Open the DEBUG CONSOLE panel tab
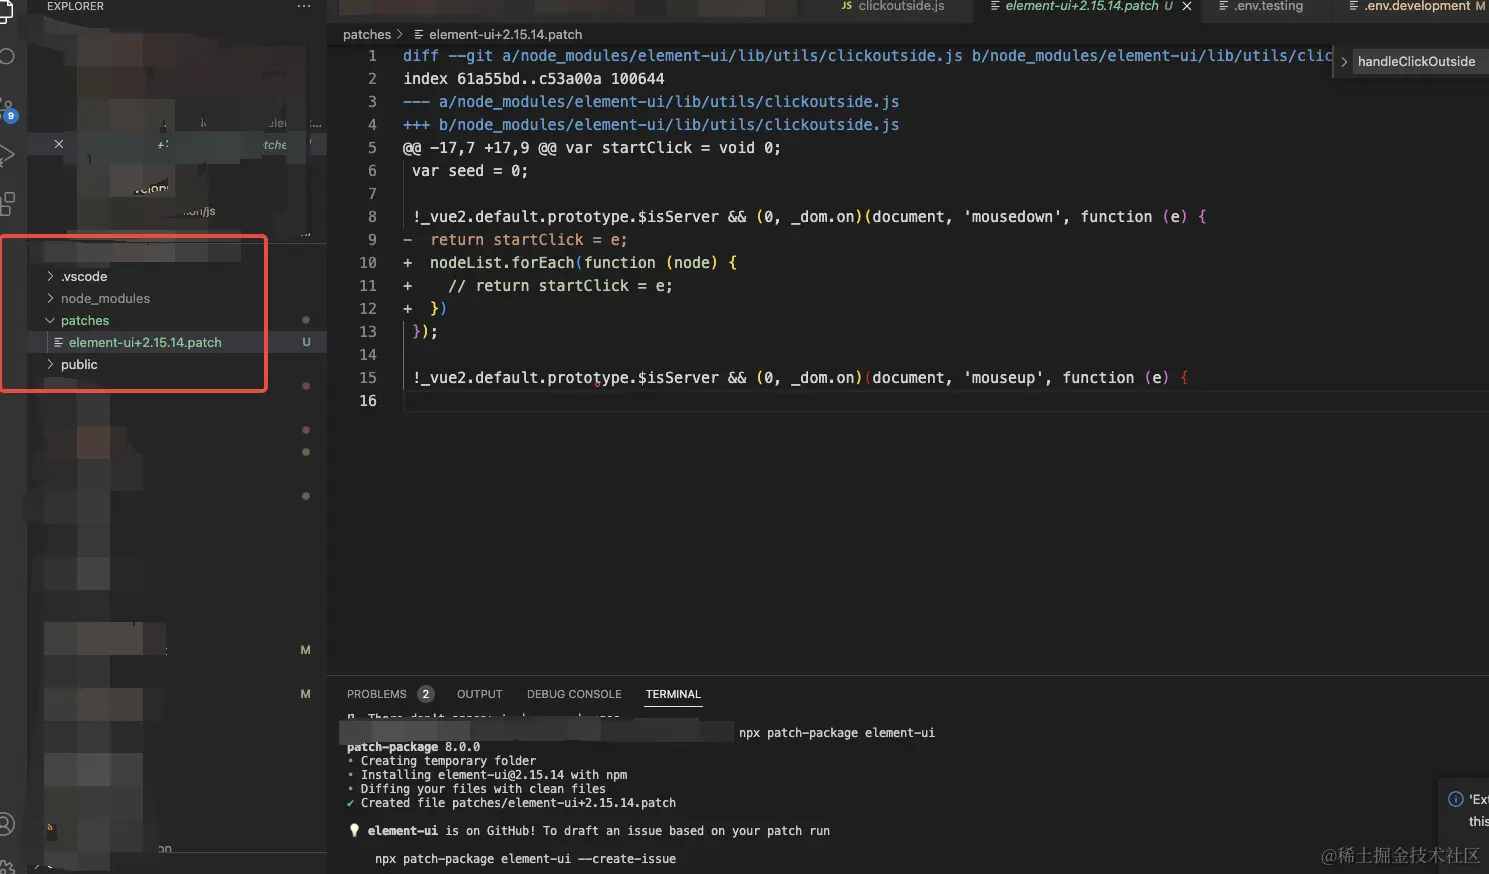 point(574,694)
